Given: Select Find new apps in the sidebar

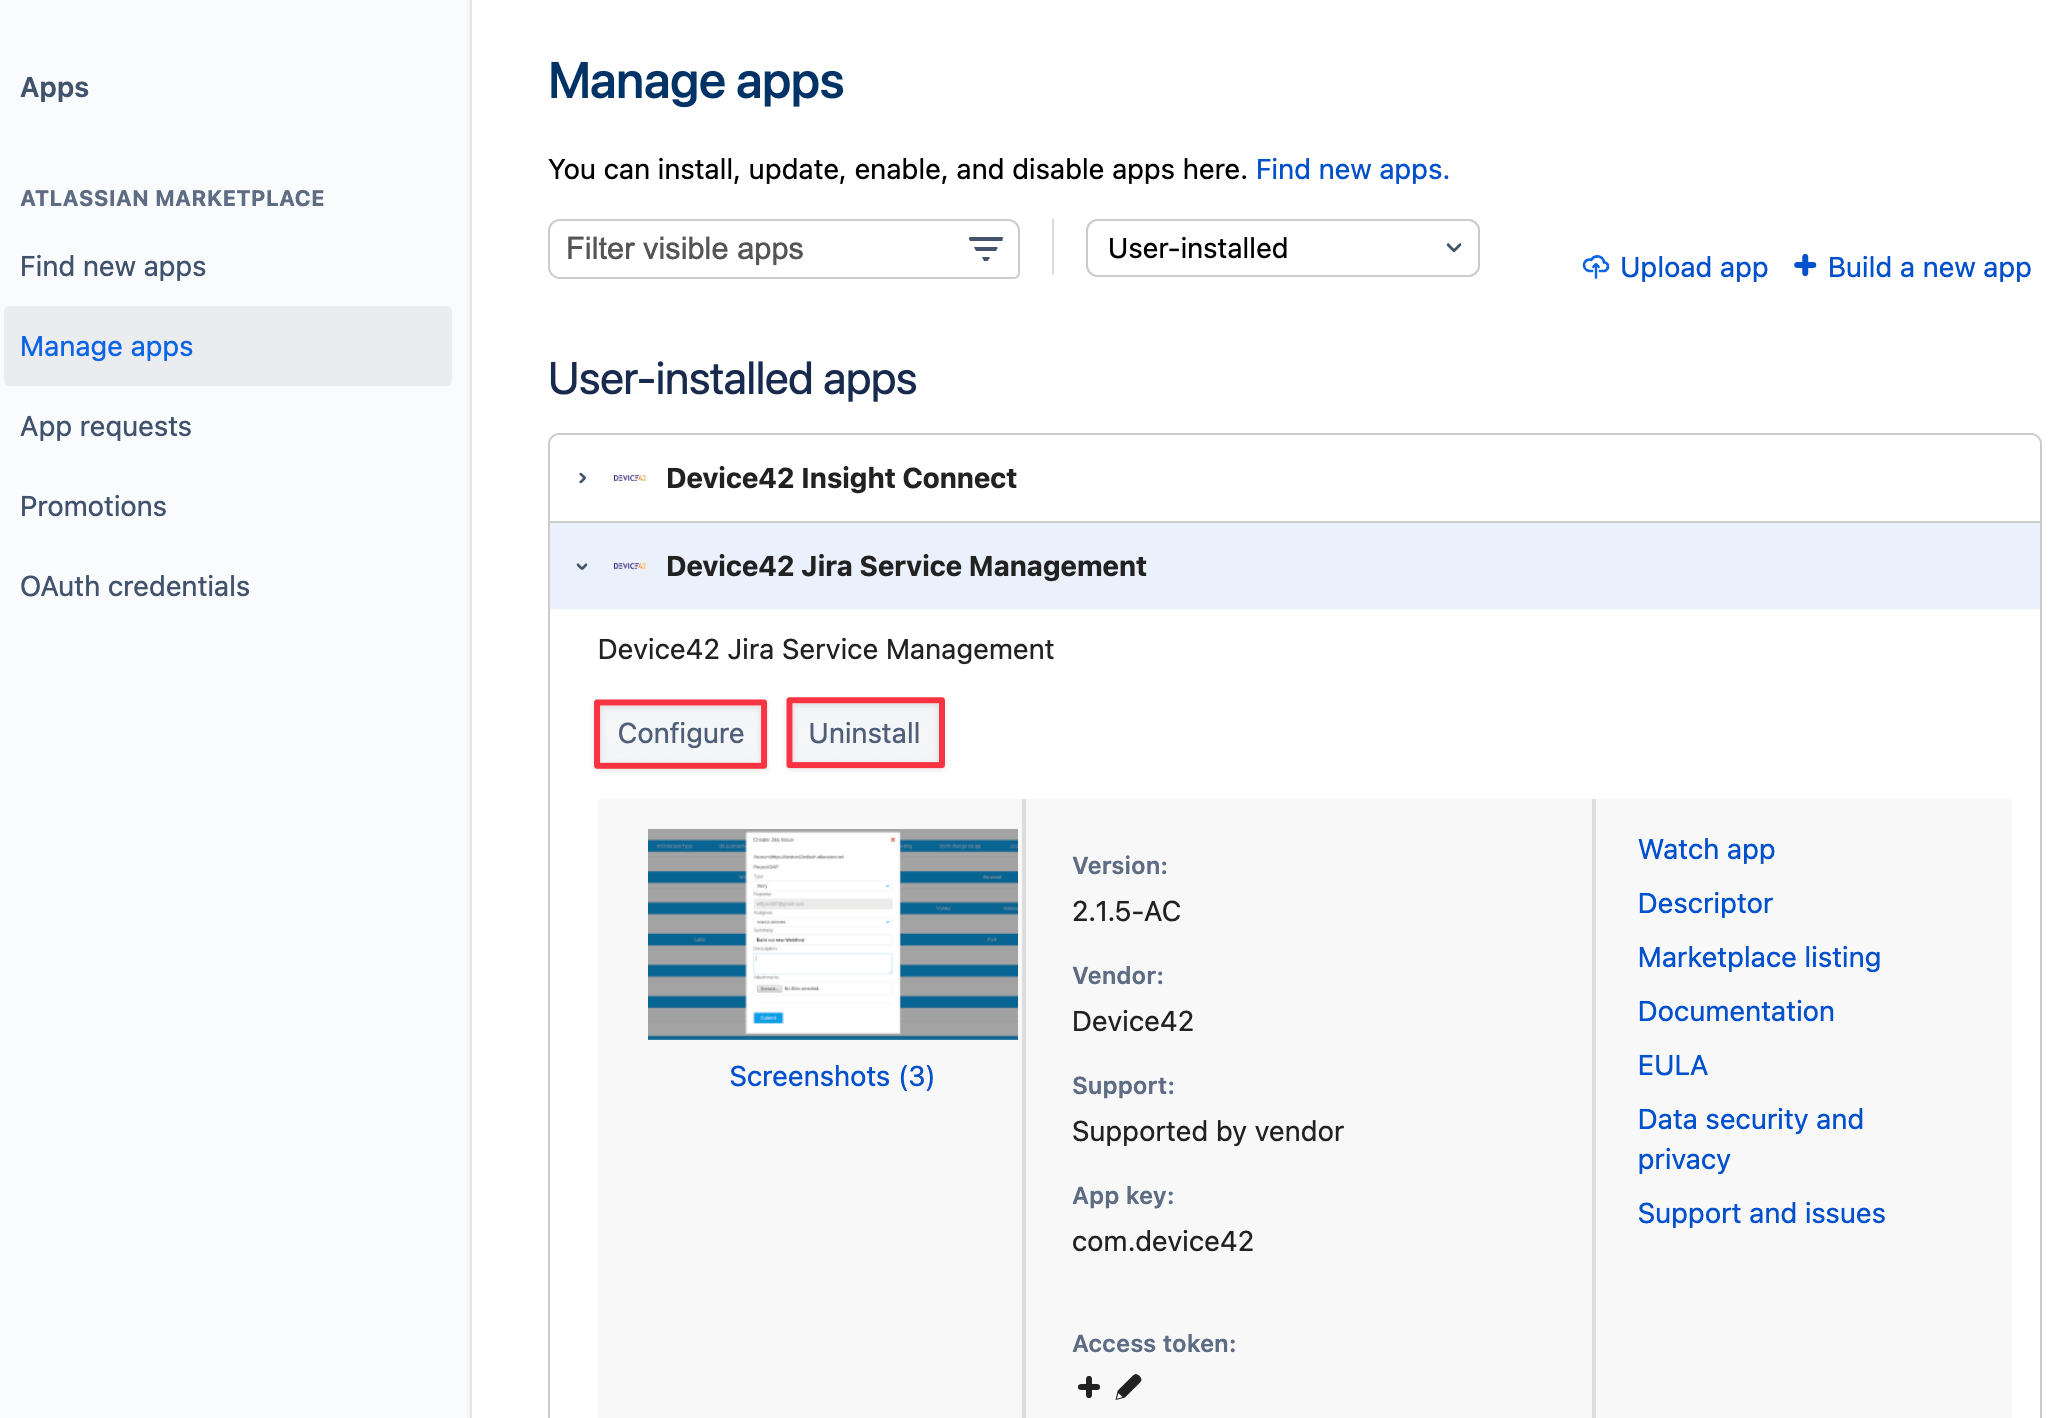Looking at the screenshot, I should point(111,266).
